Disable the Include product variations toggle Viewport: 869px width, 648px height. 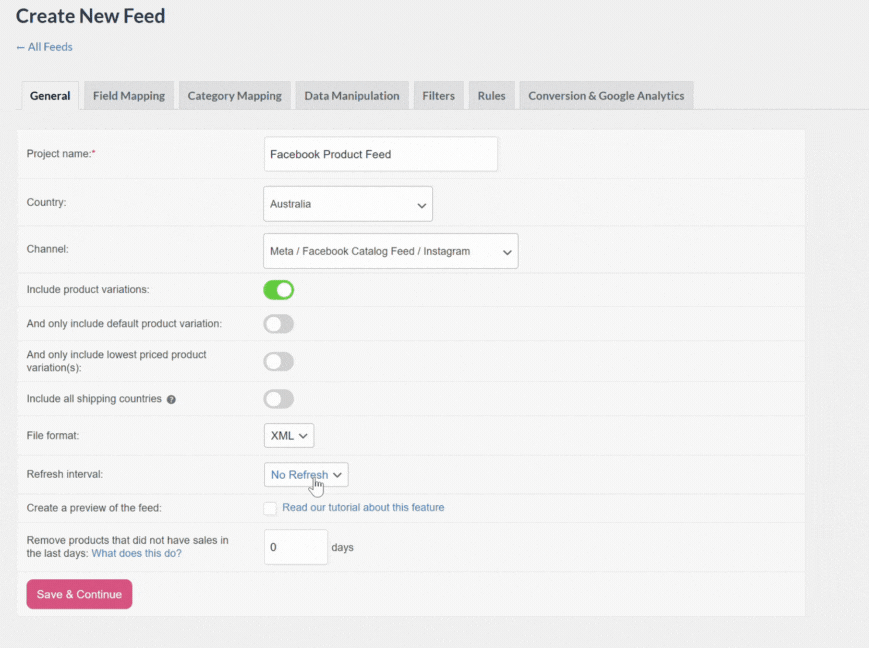click(278, 290)
